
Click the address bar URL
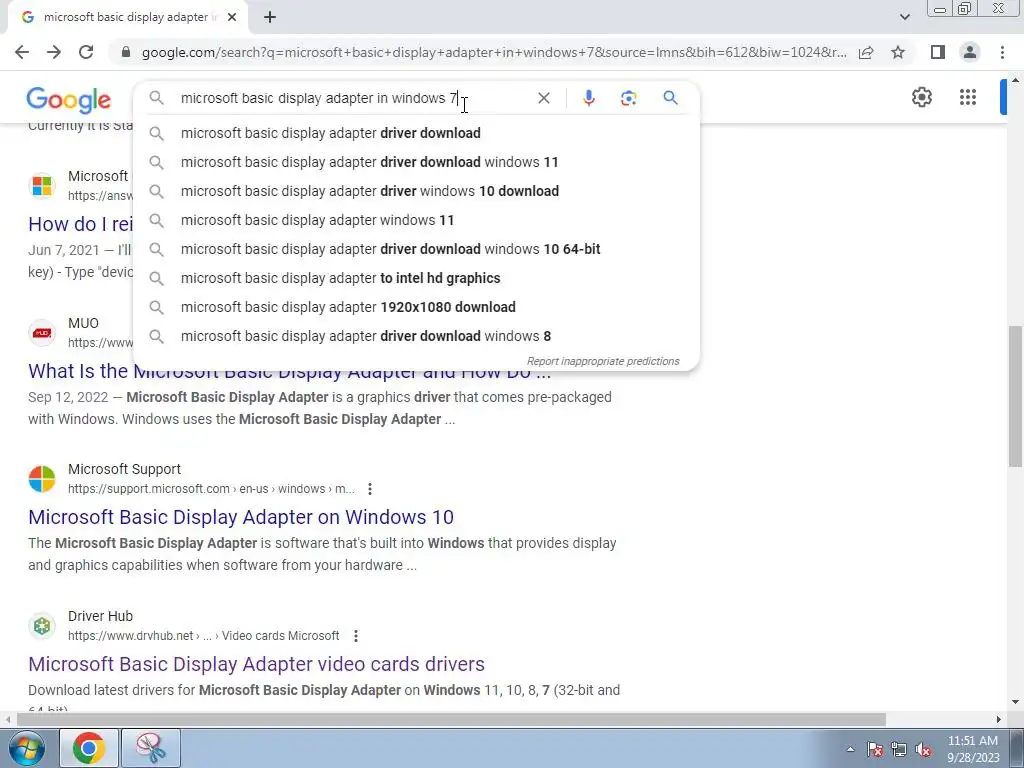click(x=494, y=52)
